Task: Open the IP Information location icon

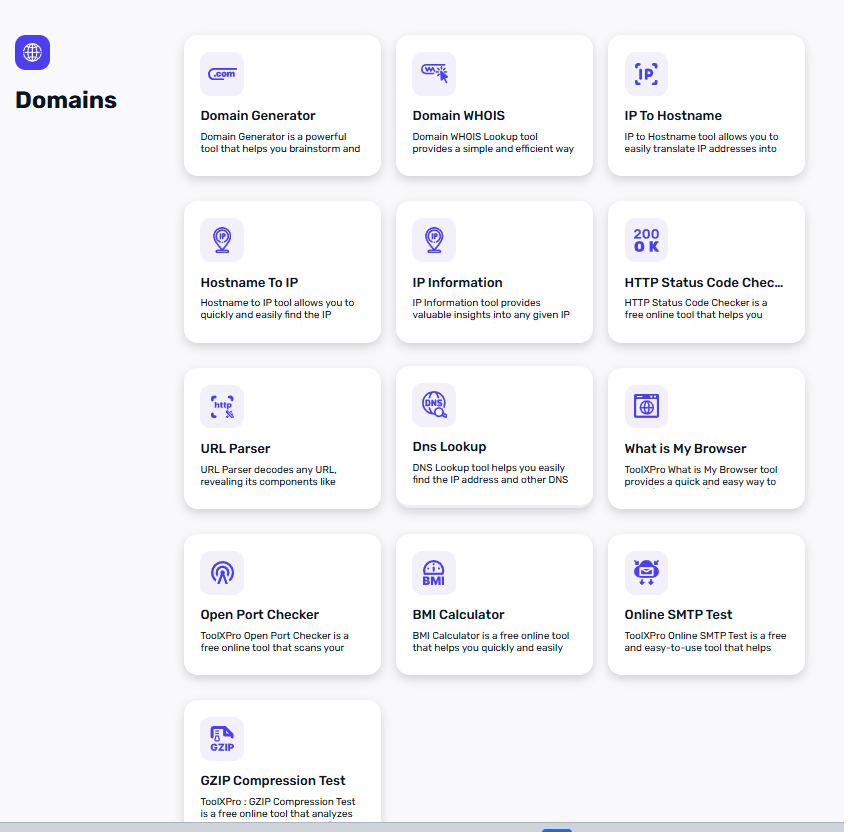Action: (x=433, y=240)
